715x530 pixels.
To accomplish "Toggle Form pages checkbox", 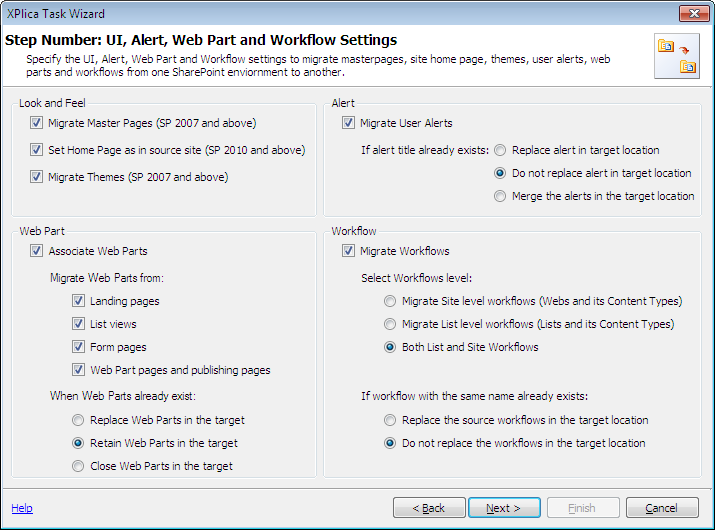I will 78,347.
